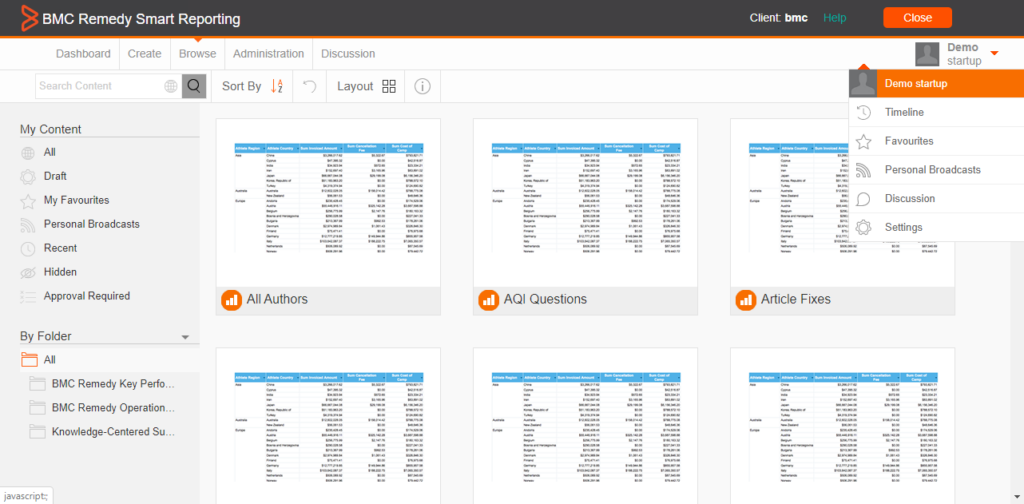Image resolution: width=1024 pixels, height=504 pixels.
Task: Open the AQI Questions report thumbnail
Action: (586, 202)
